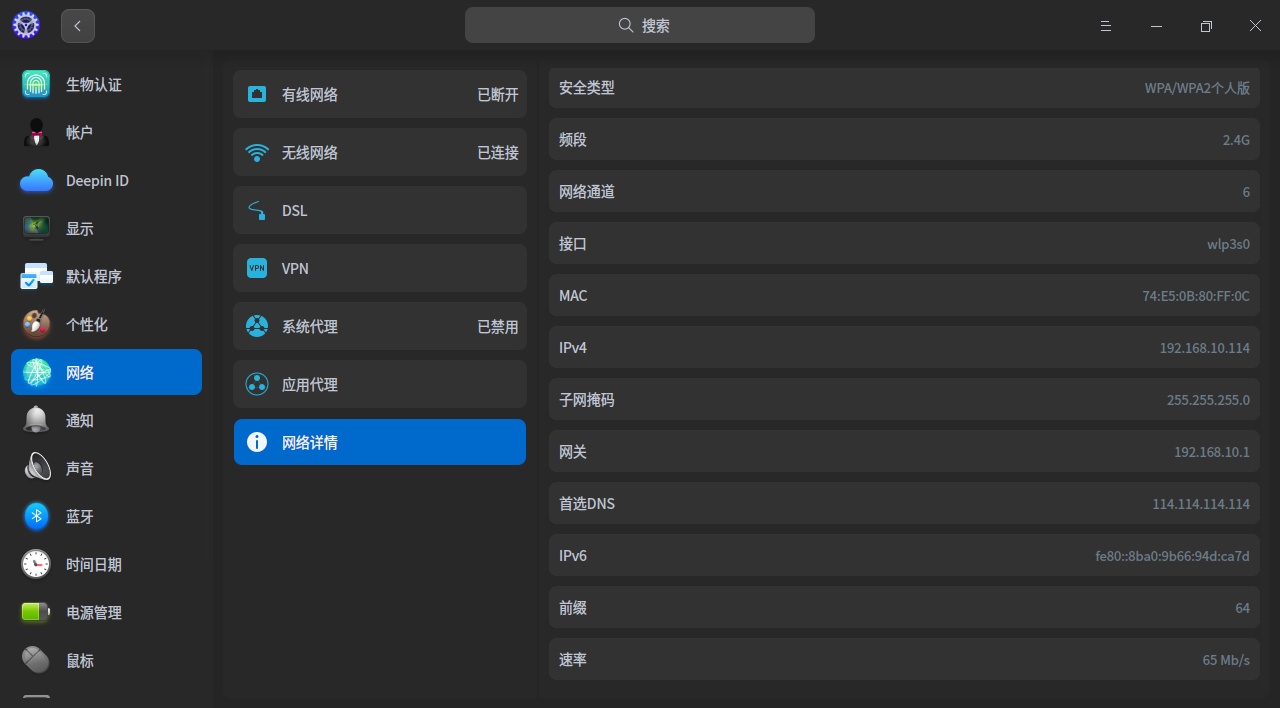Click the 网络 globe icon
1280x708 pixels.
point(37,372)
